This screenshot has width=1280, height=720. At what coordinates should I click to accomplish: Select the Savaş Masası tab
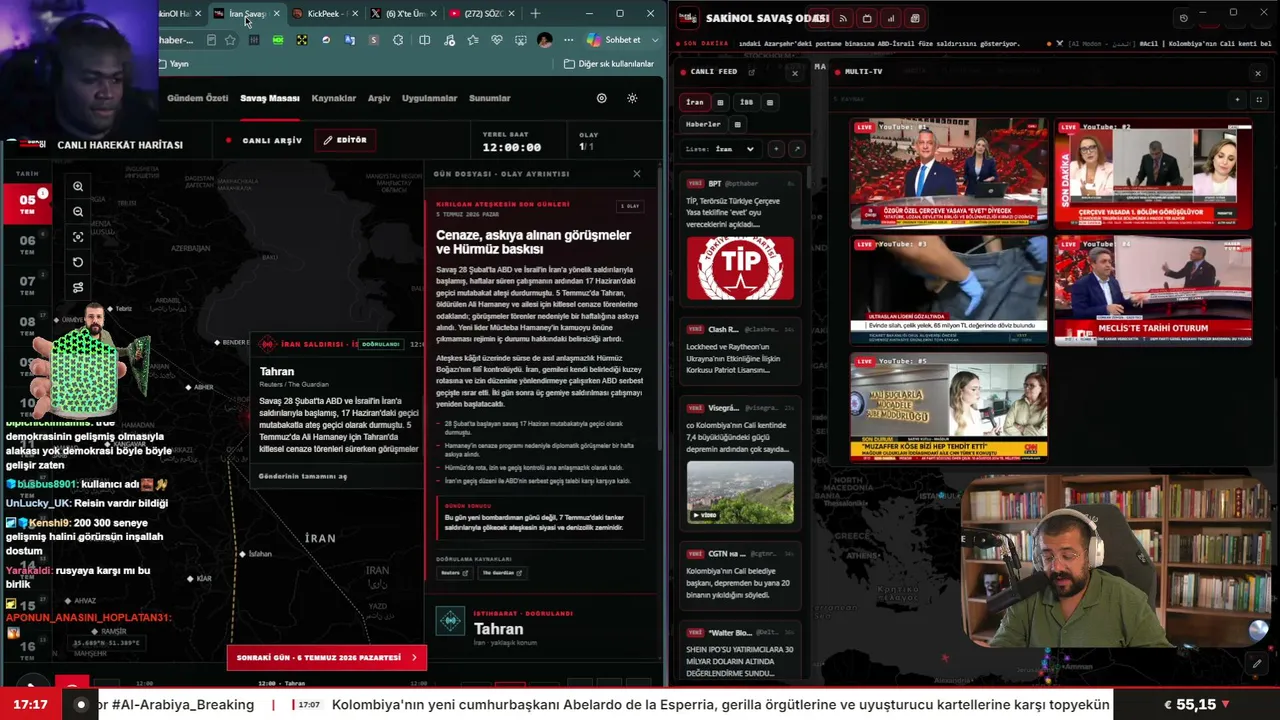270,98
